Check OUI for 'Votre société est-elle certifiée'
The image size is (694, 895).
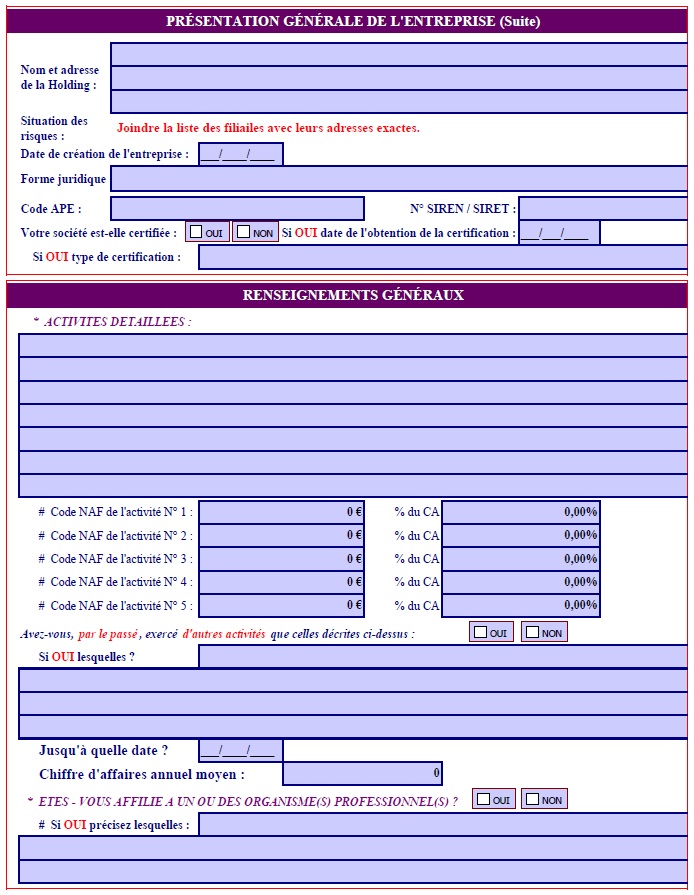[197, 232]
